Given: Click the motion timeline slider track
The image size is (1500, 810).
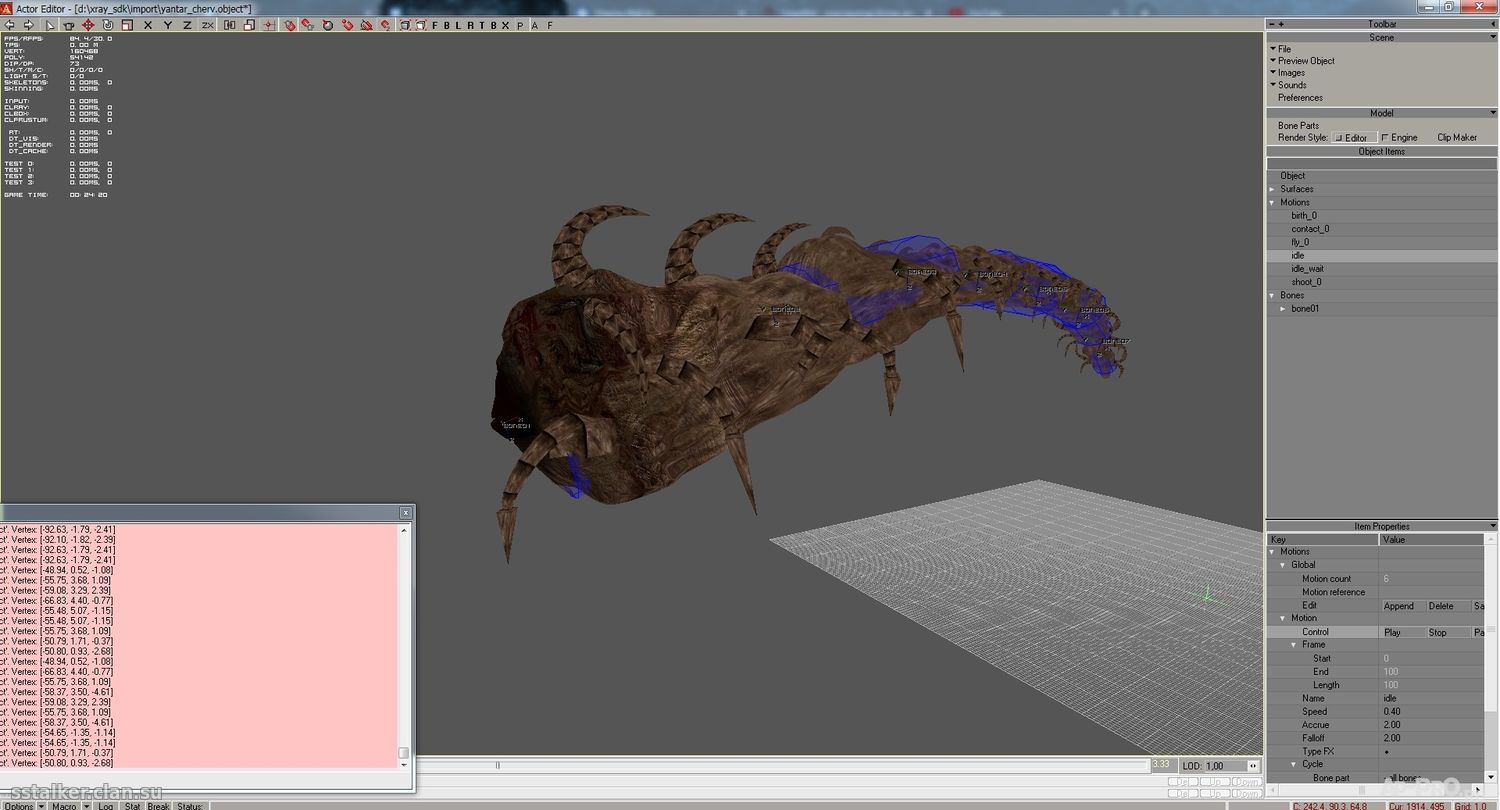Looking at the screenshot, I should click(x=782, y=765).
